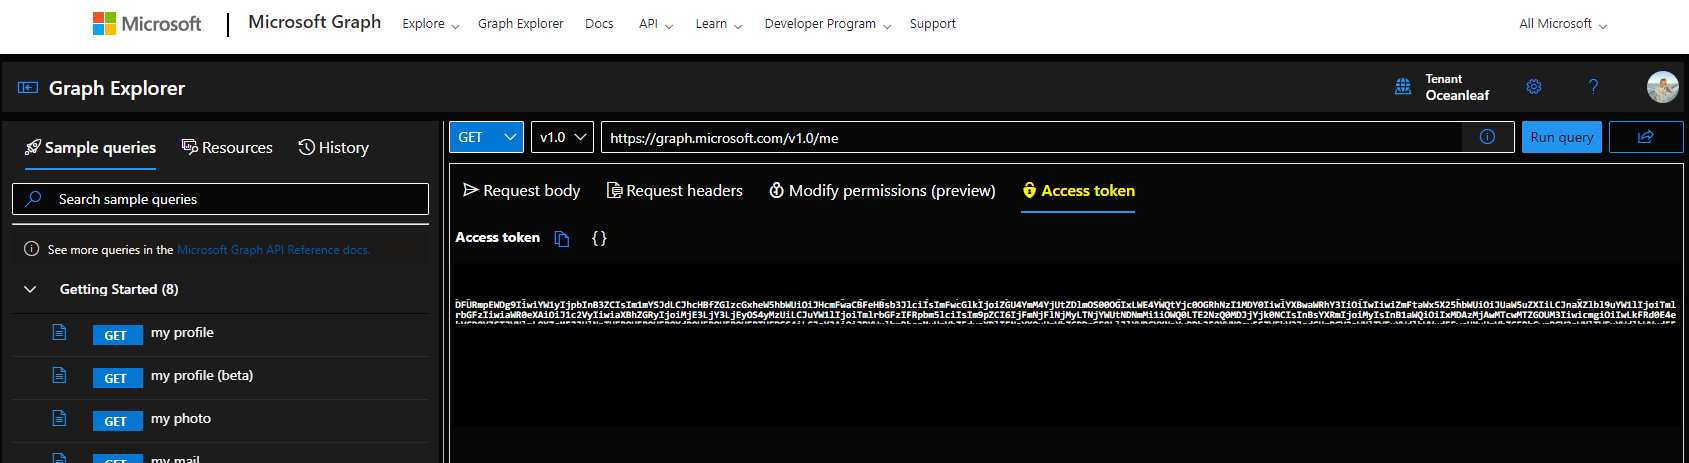Click the query URL input field
1689x463 pixels.
pyautogui.click(x=1032, y=137)
